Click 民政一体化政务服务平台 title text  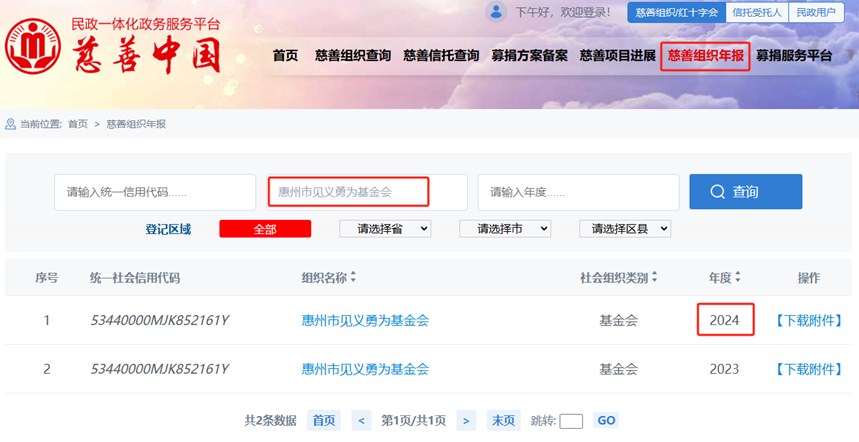click(146, 24)
